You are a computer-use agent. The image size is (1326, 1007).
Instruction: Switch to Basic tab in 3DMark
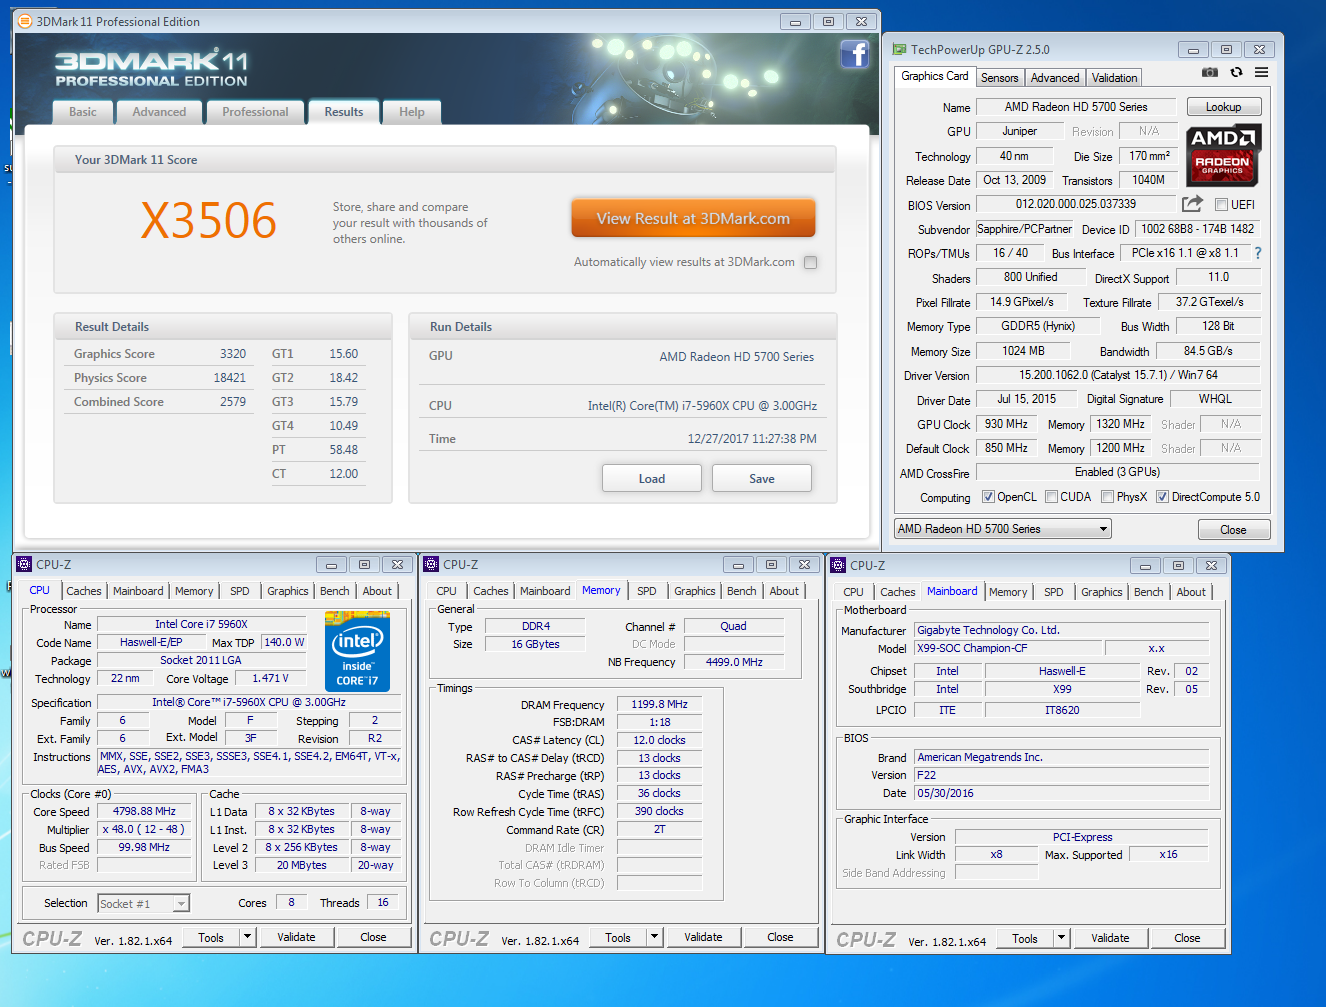83,112
